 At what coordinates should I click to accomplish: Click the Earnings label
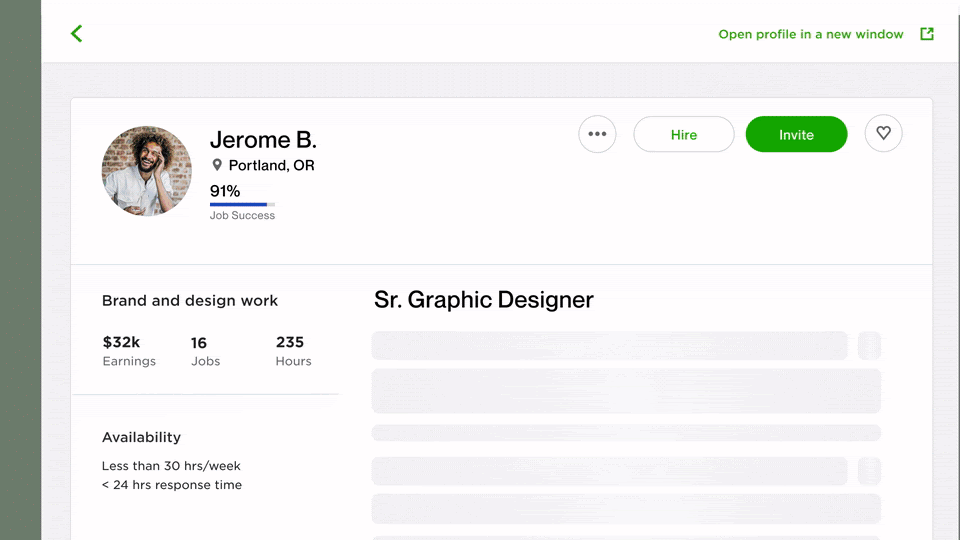click(129, 361)
